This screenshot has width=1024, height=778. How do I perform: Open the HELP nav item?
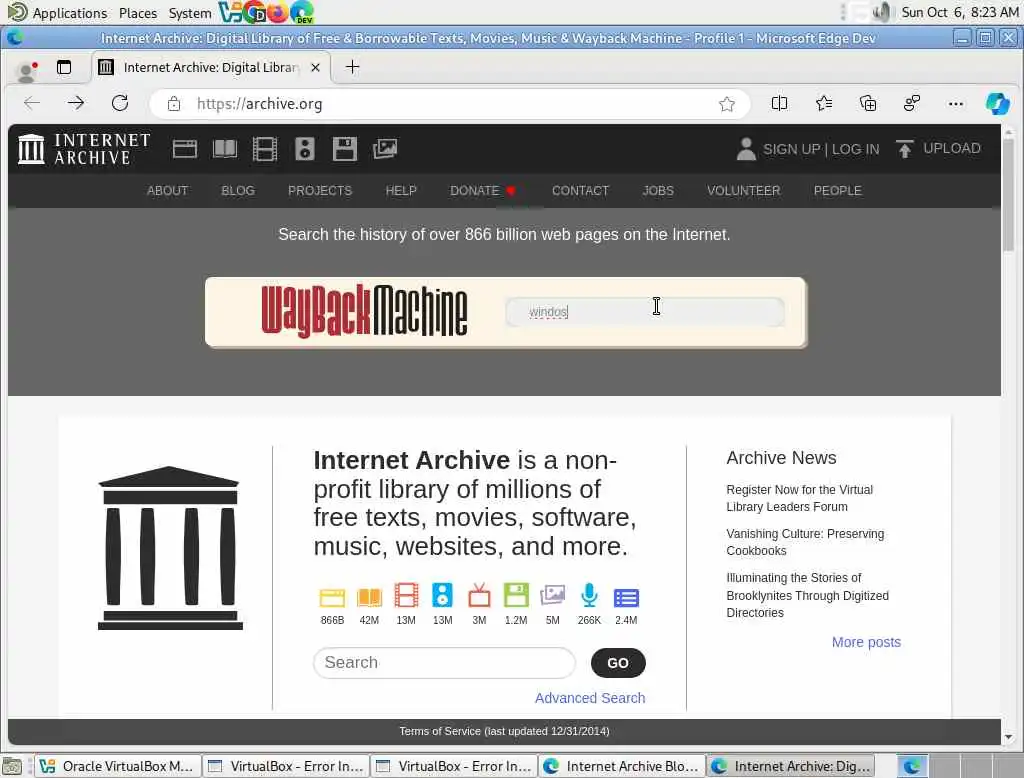[401, 191]
